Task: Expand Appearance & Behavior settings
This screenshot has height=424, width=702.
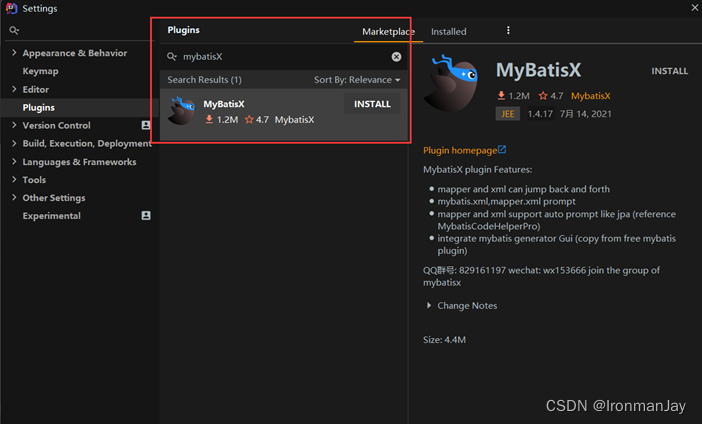Action: 14,53
